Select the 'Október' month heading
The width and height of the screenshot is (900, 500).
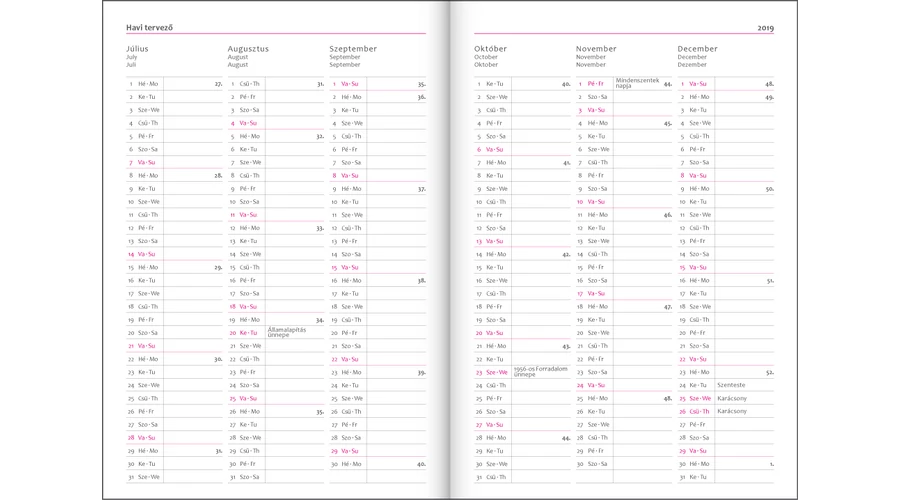click(x=490, y=49)
